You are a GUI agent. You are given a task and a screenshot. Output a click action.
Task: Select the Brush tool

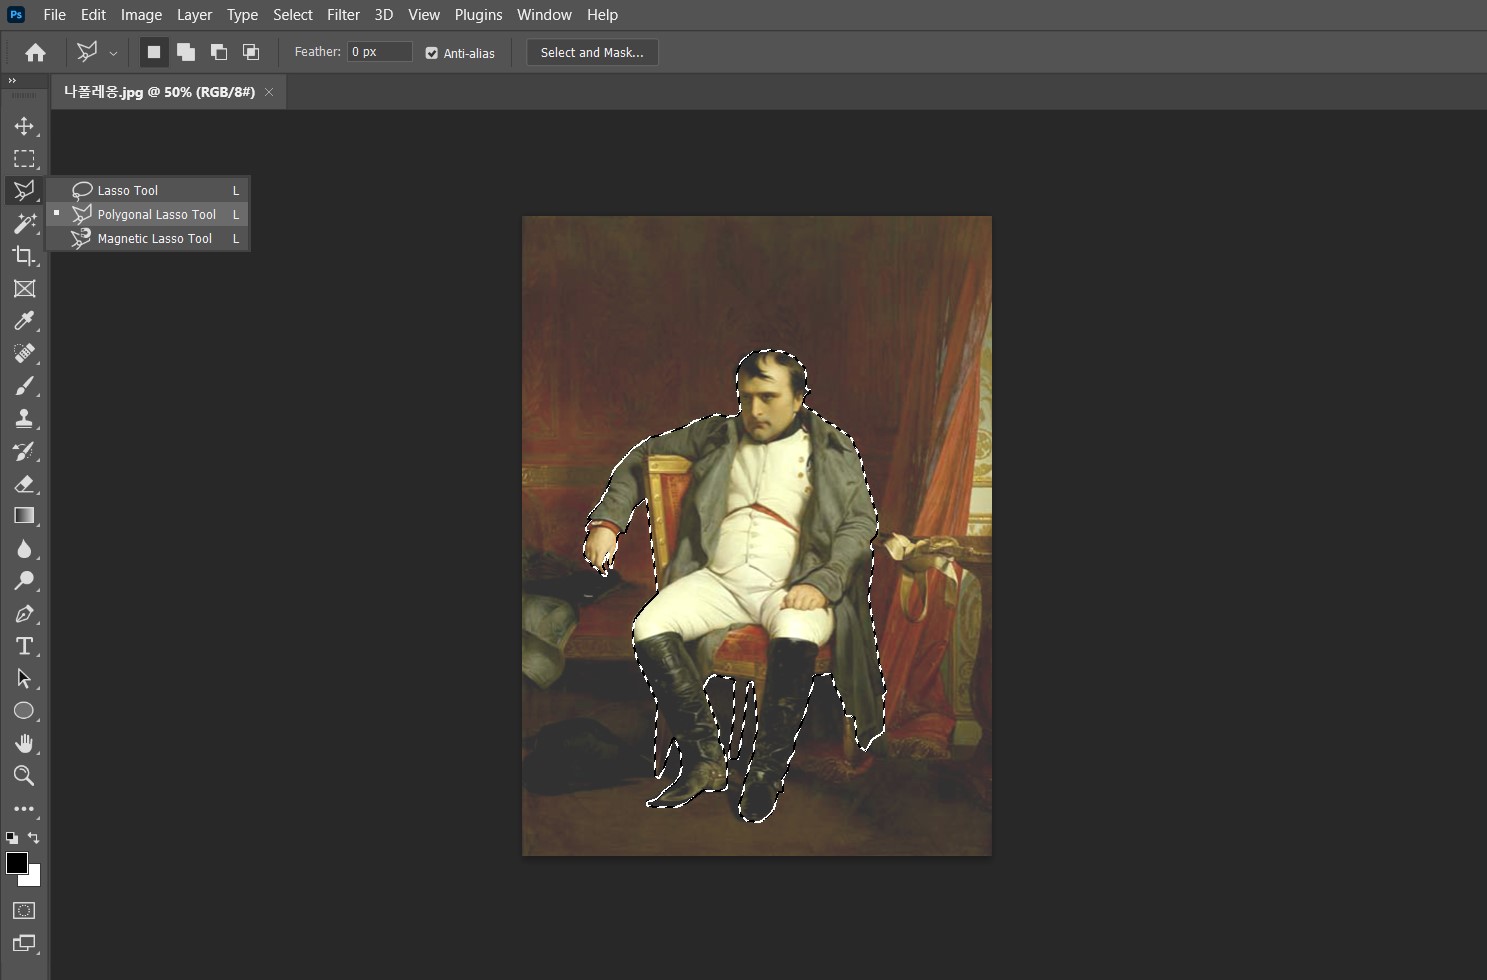[x=24, y=386]
